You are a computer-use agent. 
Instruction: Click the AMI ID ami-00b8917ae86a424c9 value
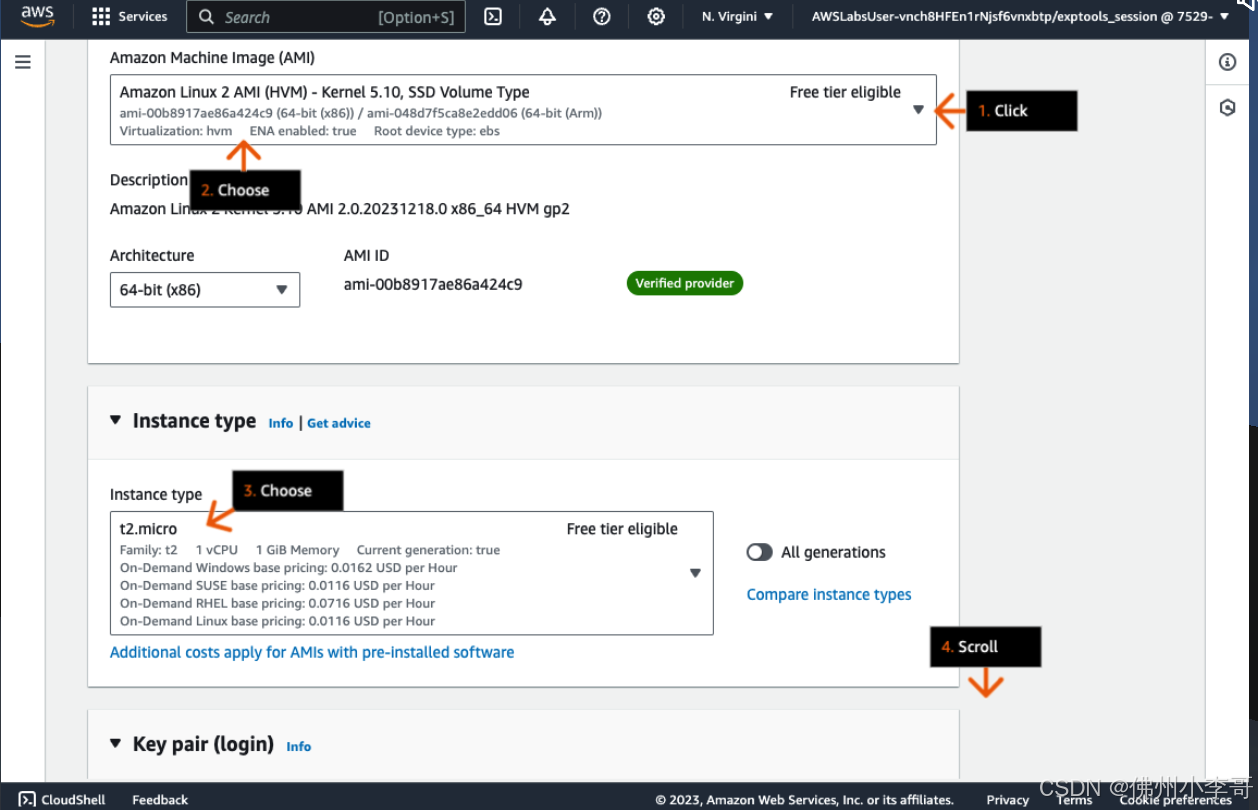tap(433, 284)
